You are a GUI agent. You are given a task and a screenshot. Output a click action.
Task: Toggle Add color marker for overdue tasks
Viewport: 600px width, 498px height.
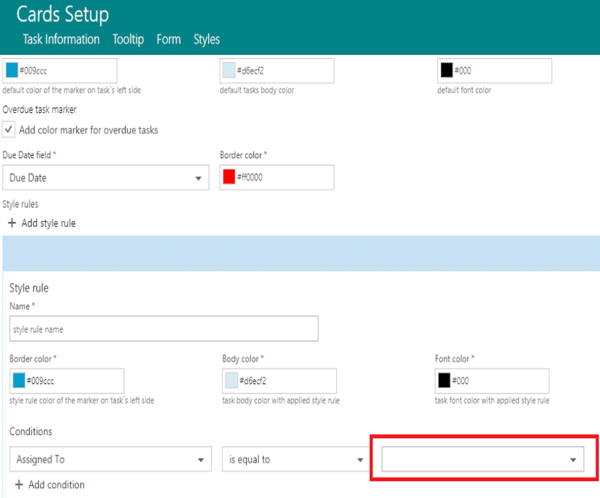pos(8,129)
